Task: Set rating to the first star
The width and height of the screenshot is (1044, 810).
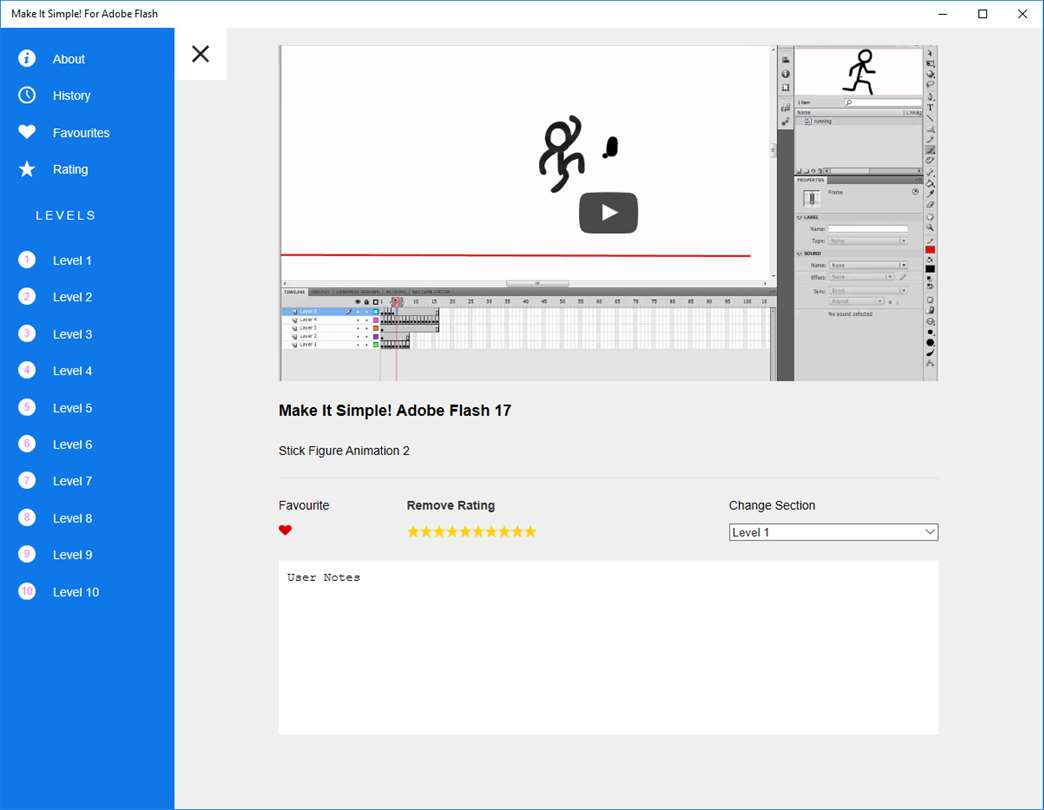Action: point(413,531)
